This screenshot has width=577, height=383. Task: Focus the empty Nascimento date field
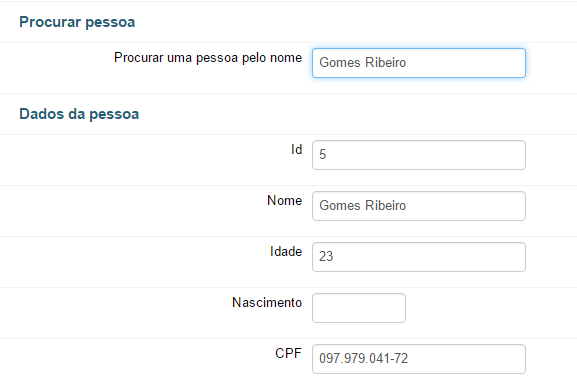[x=359, y=308]
